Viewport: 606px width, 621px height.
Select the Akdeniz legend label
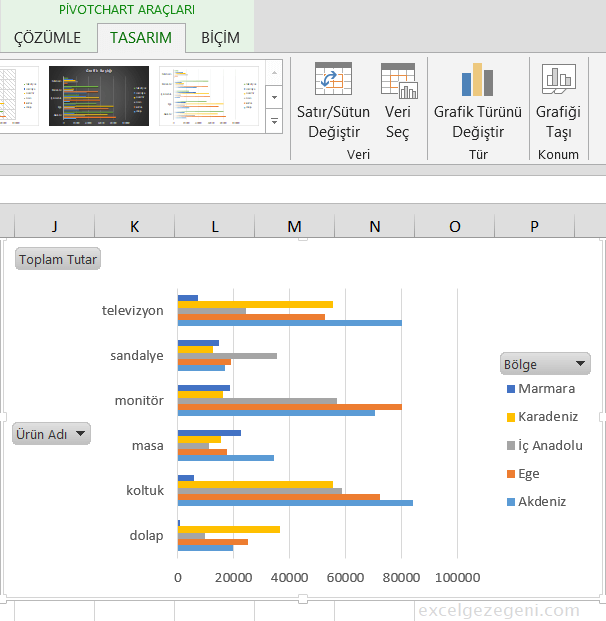pos(542,501)
